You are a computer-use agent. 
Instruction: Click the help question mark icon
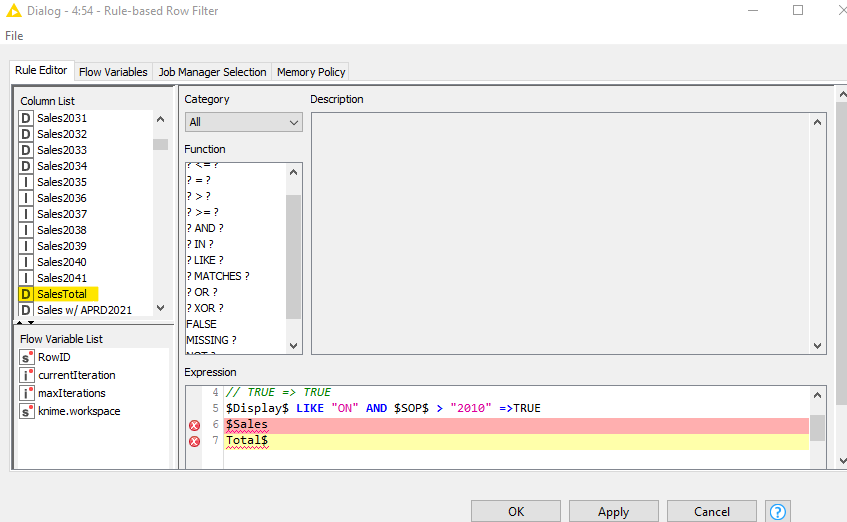coord(778,511)
